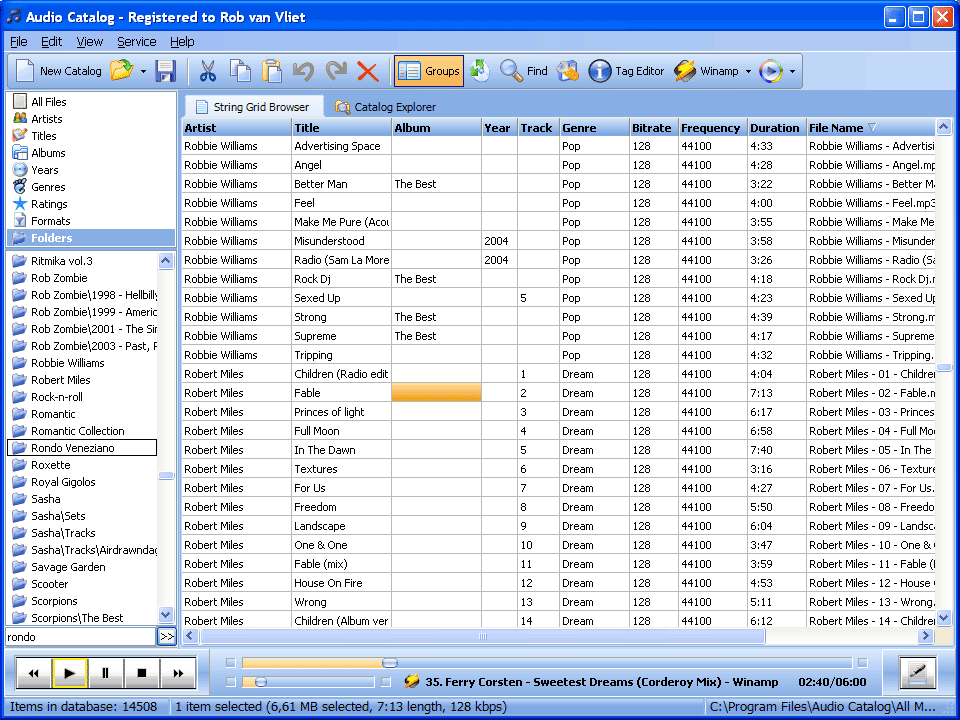Select the Artists category in the sidebar
Screen dimensions: 960x720
(x=46, y=118)
